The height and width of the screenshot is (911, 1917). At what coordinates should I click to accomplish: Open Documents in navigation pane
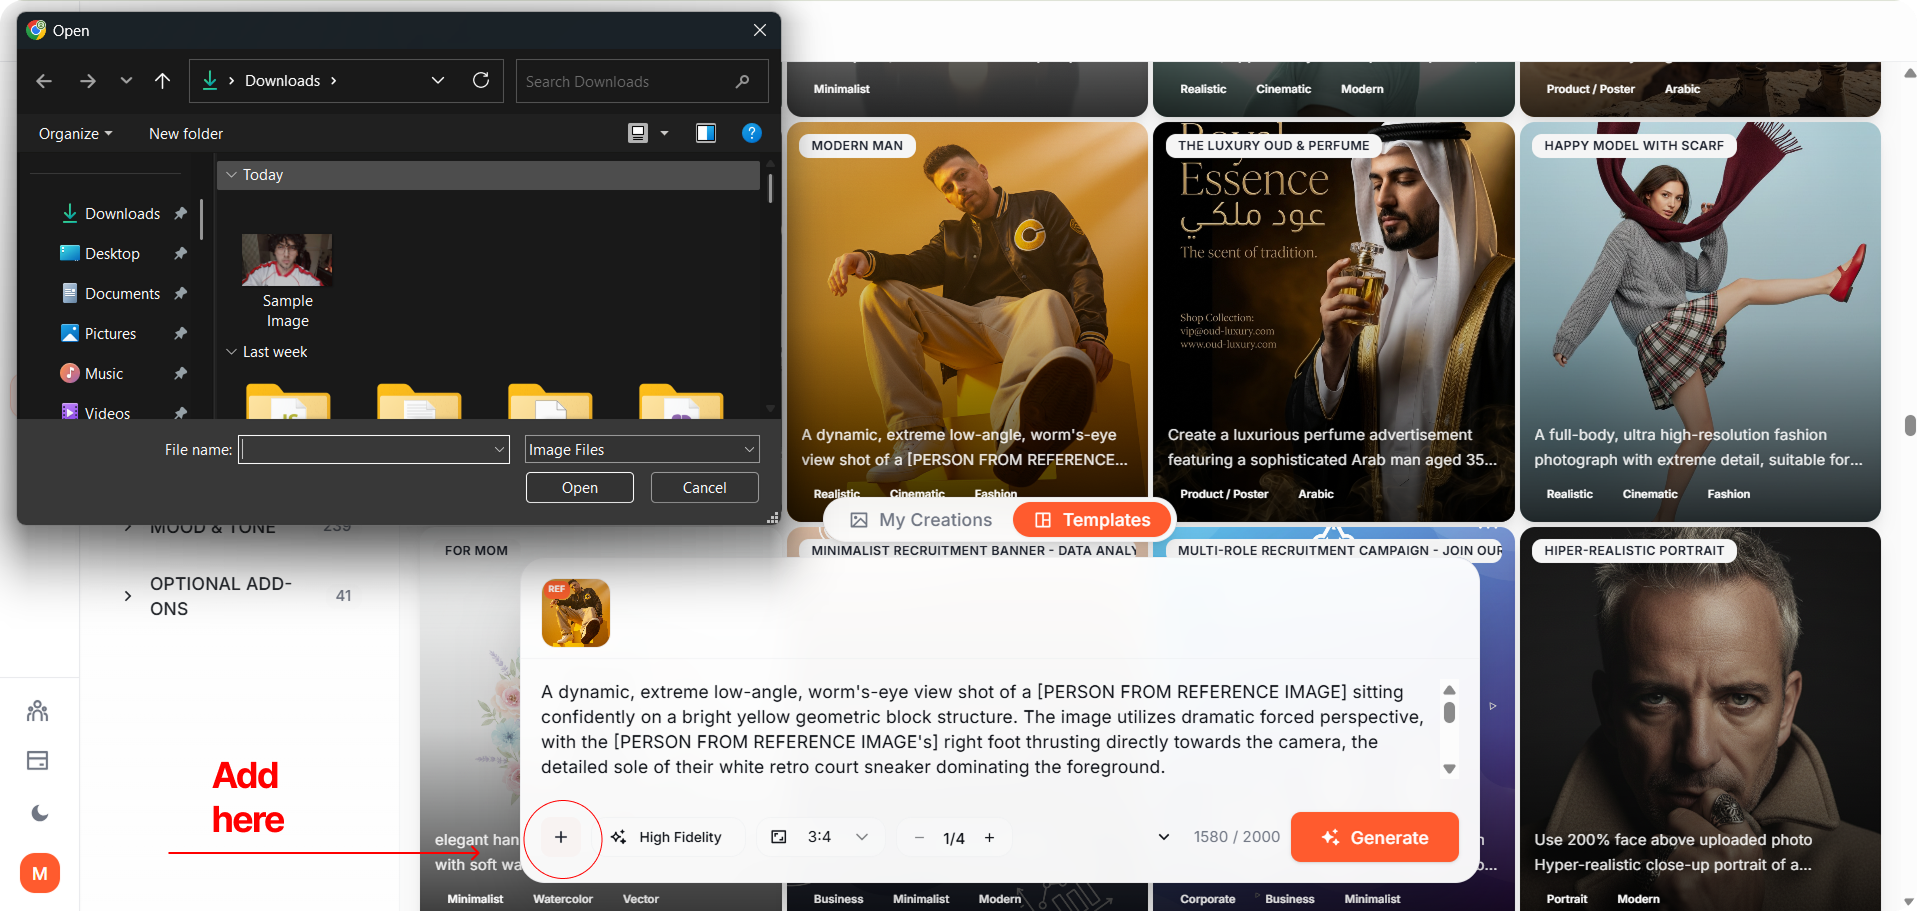(x=122, y=294)
